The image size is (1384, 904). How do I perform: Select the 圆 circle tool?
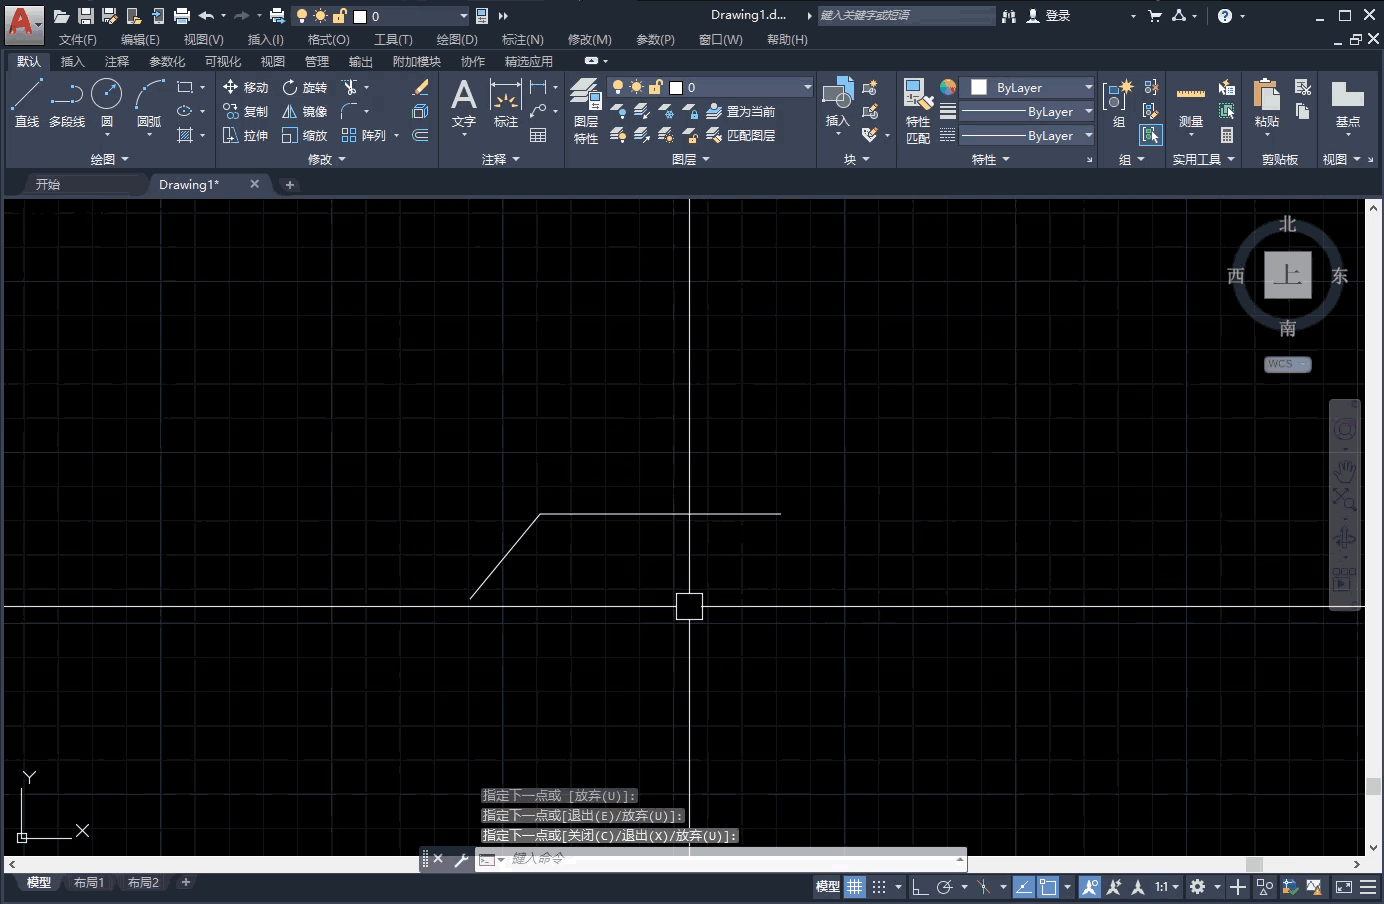pos(106,104)
